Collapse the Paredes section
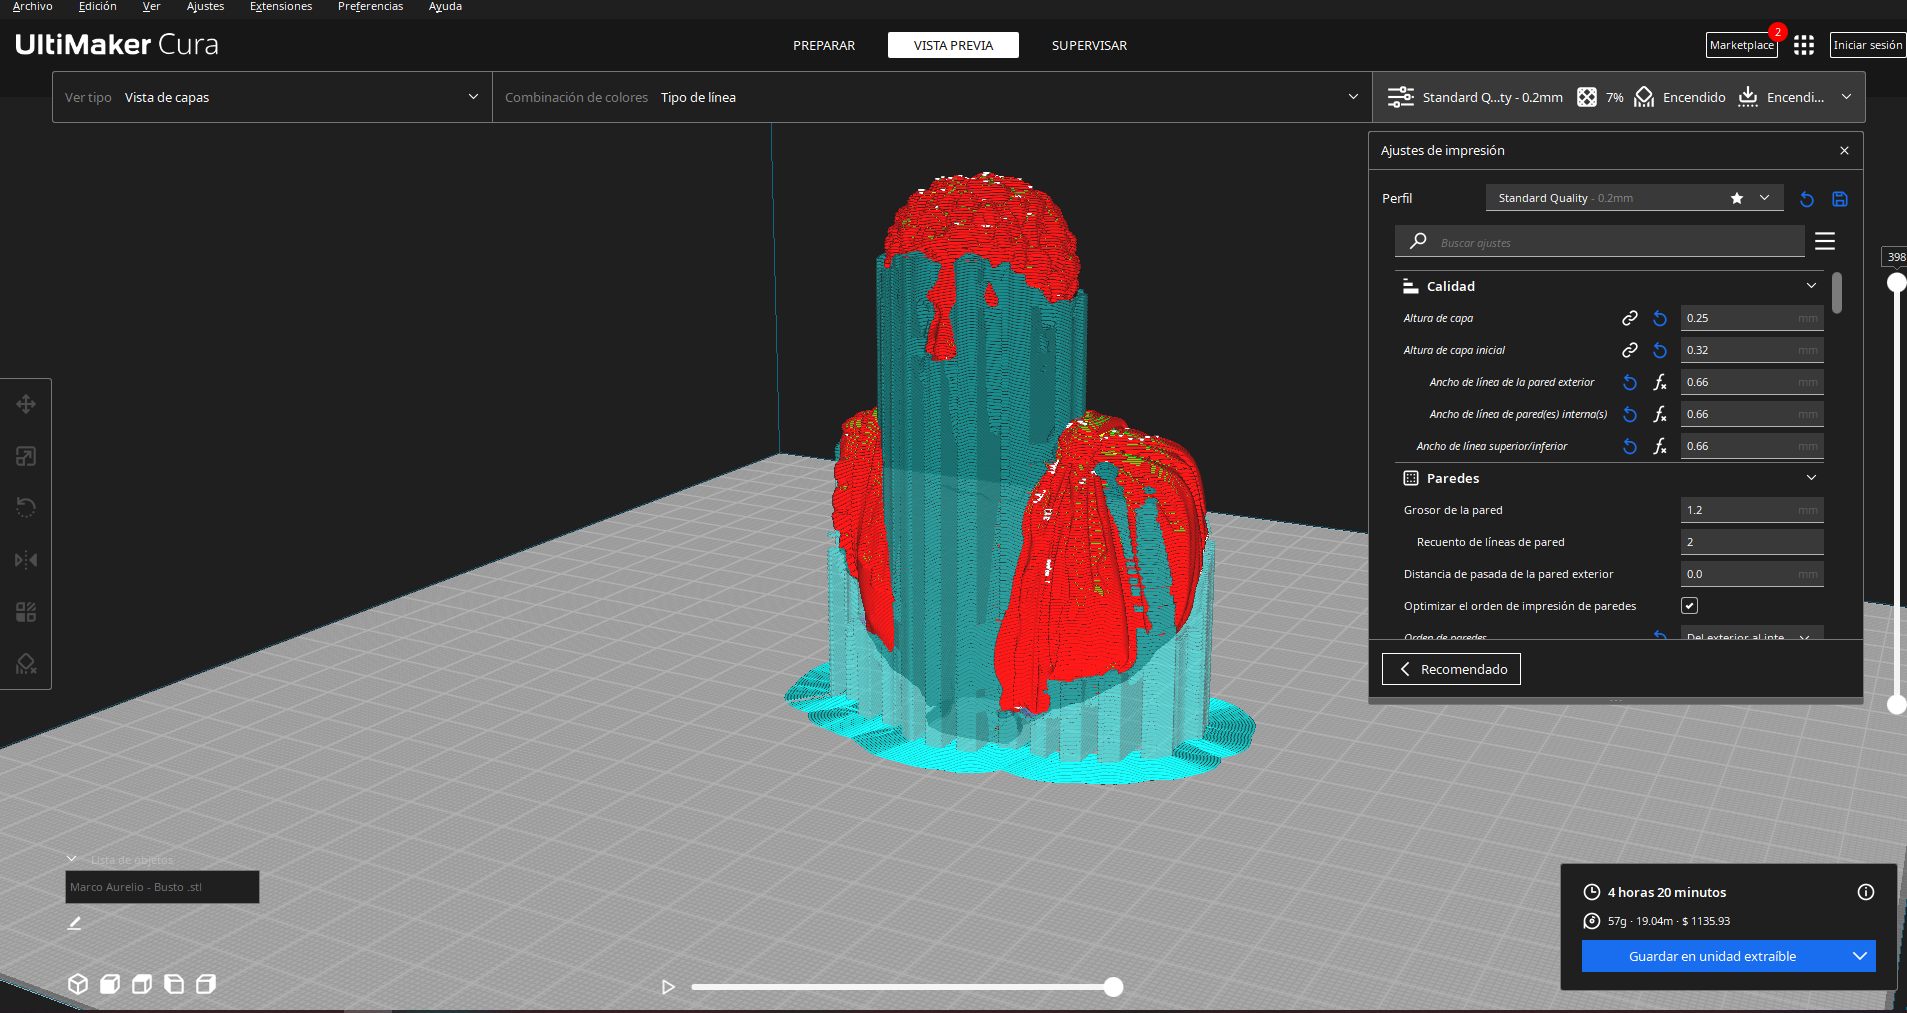This screenshot has width=1907, height=1013. 1811,478
